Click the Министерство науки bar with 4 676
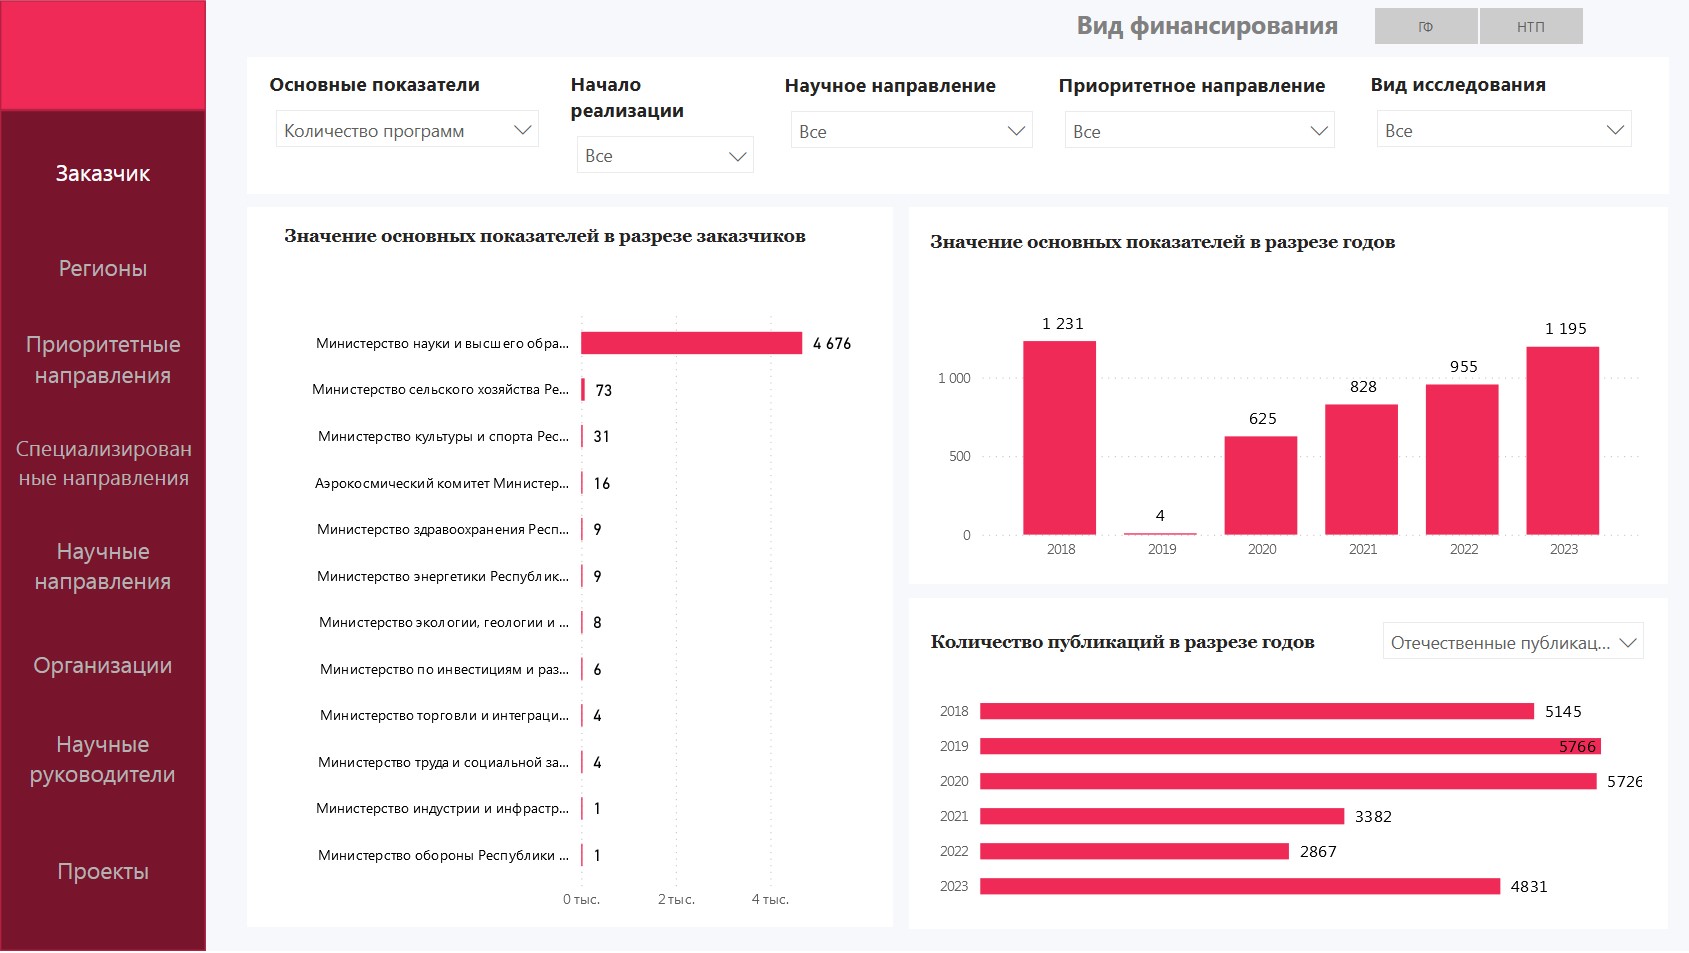Screen dimensions: 1689x953 [x=691, y=343]
